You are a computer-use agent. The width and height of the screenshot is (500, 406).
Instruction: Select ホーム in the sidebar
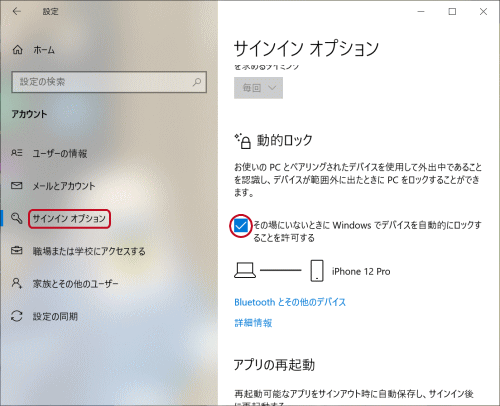(44, 50)
